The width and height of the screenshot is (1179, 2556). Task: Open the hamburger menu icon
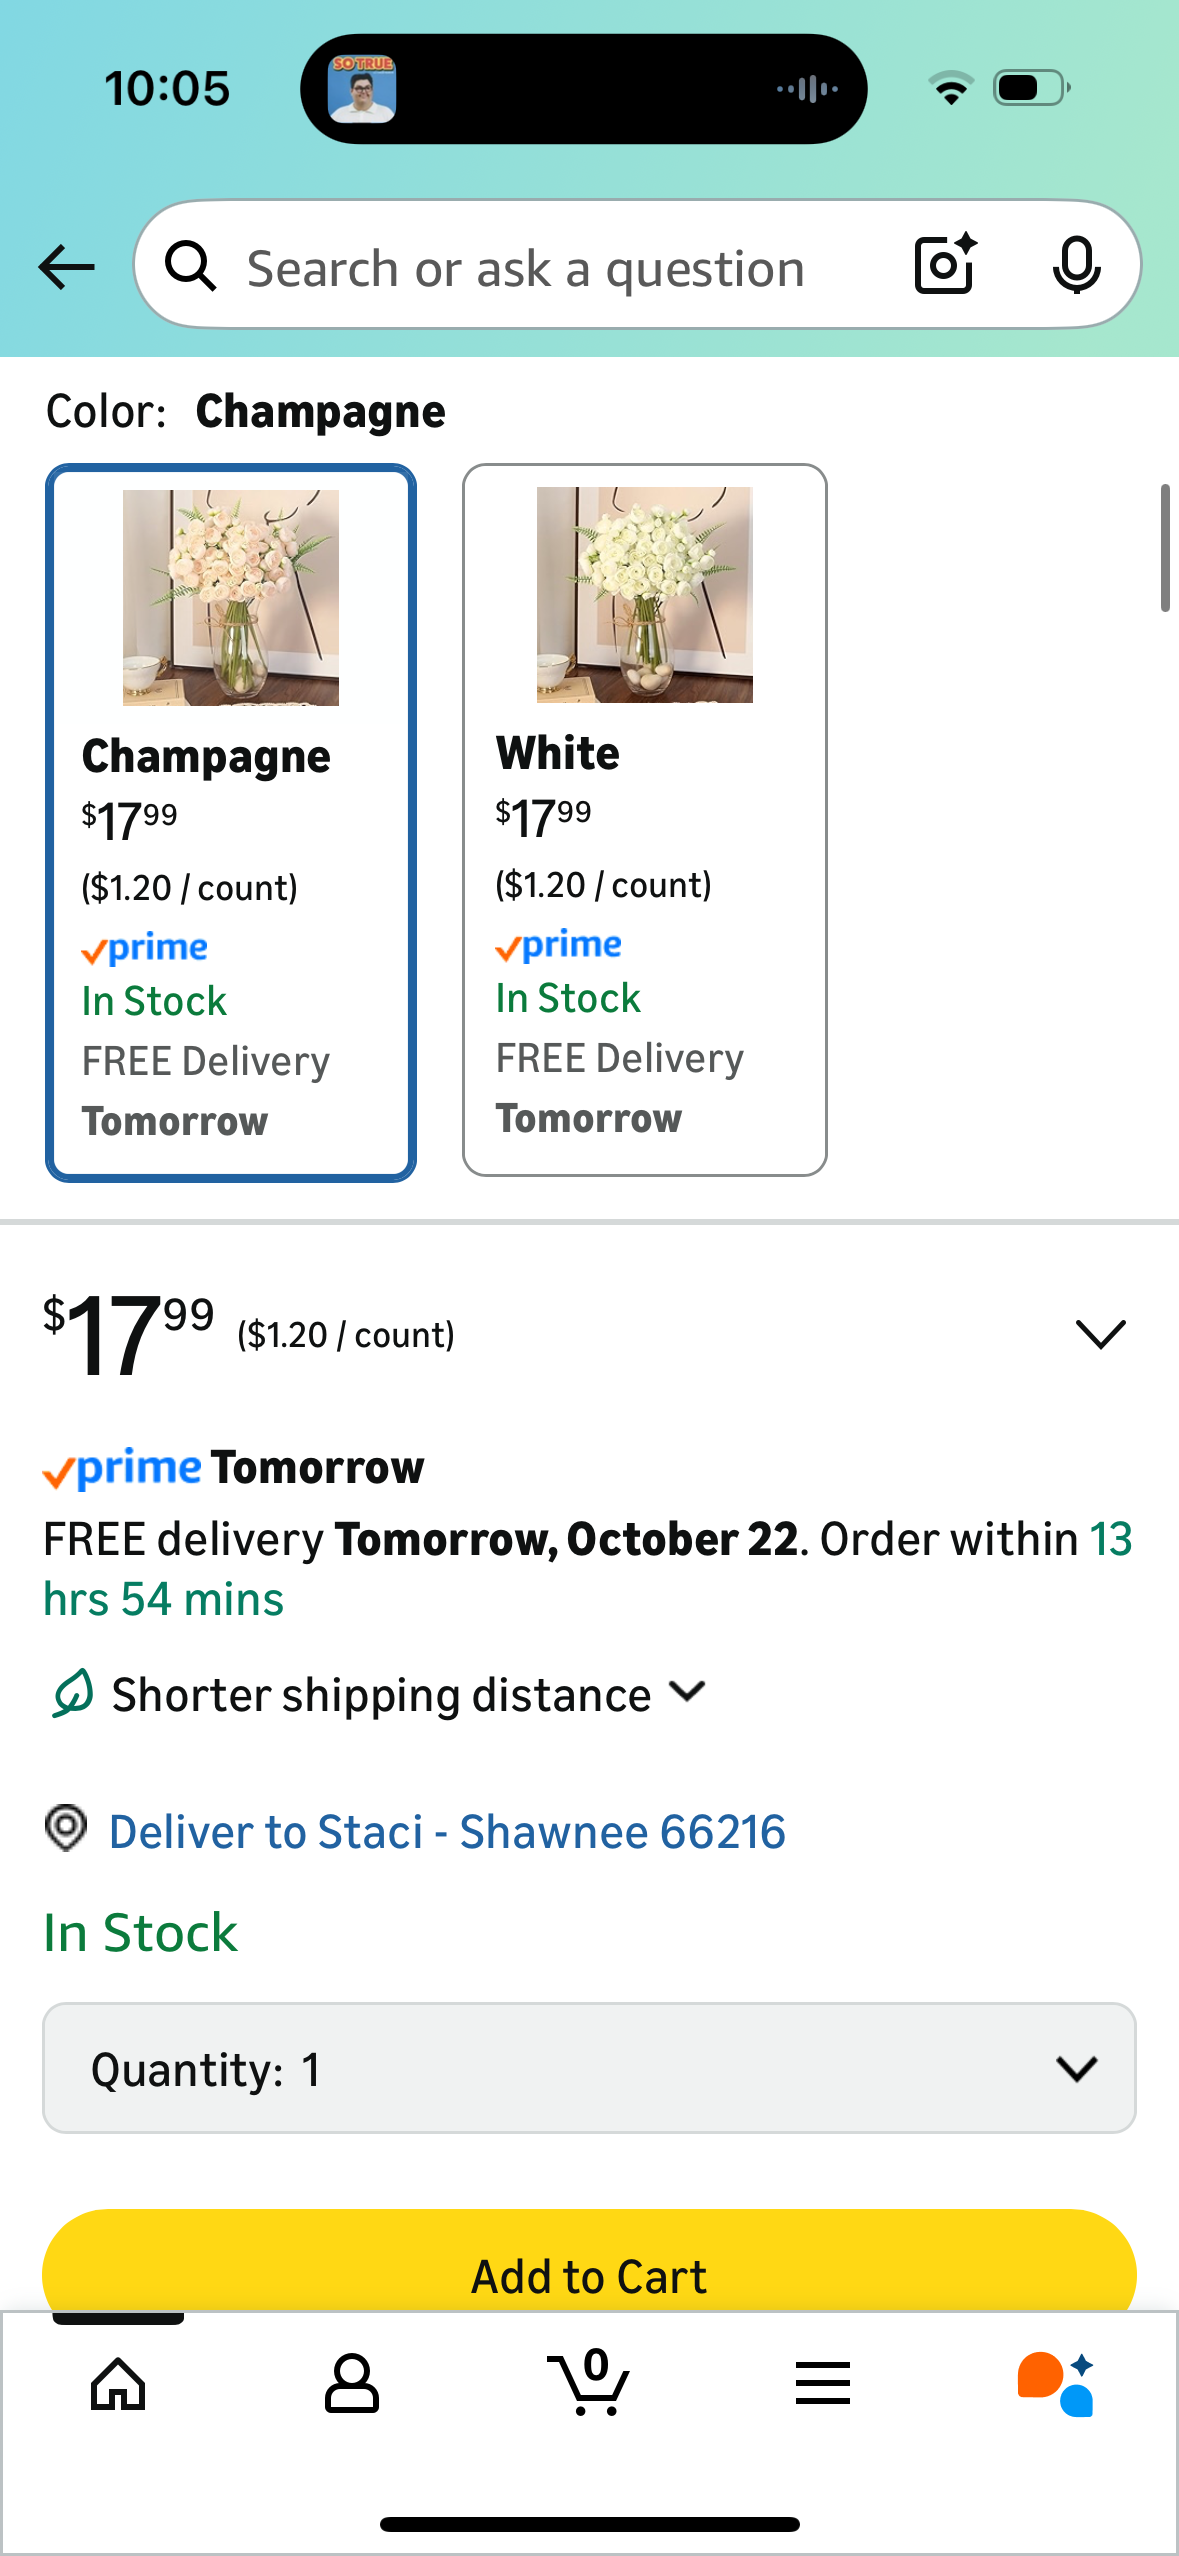click(x=823, y=2384)
